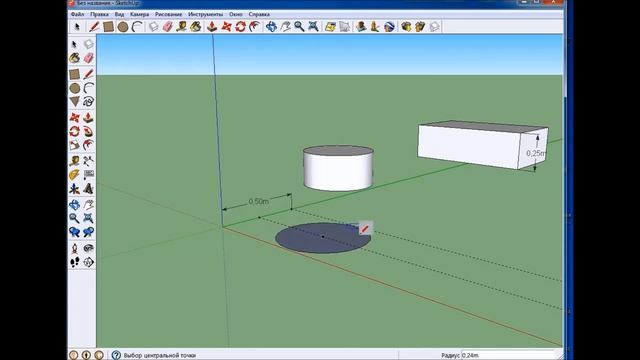Select the Paint Bucket in the left palette

74,58
